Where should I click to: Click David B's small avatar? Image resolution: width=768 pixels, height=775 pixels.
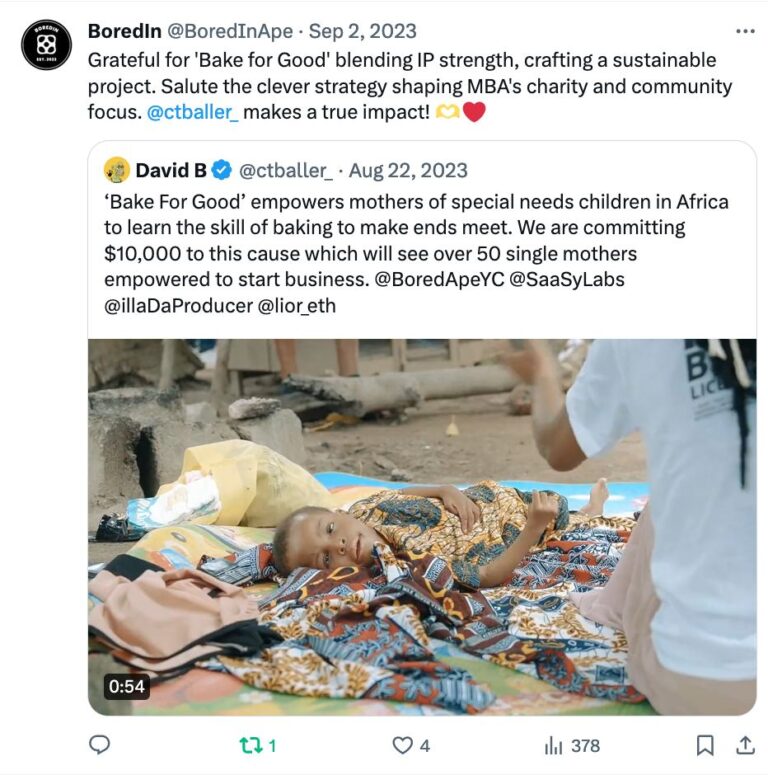tap(117, 170)
